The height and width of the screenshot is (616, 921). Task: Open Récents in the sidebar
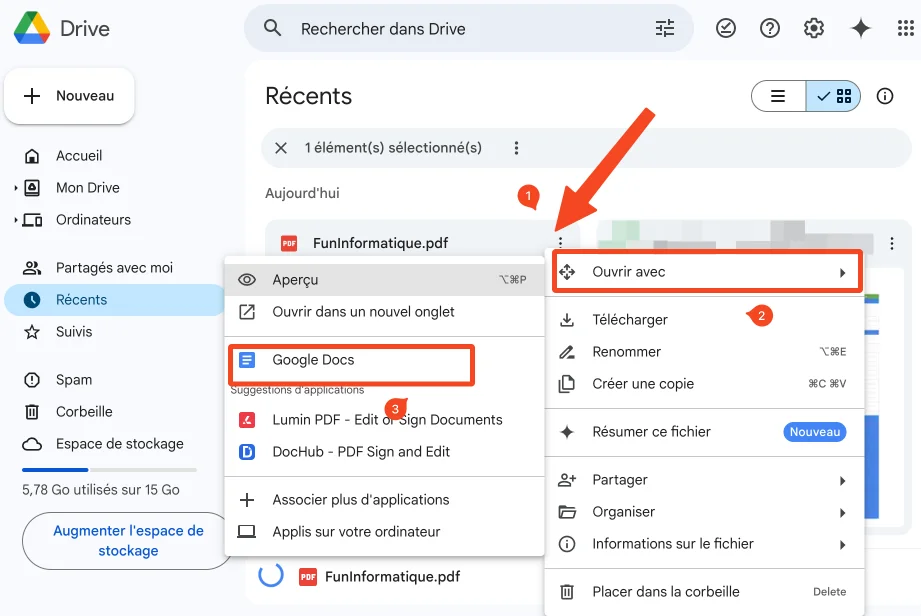pos(115,299)
